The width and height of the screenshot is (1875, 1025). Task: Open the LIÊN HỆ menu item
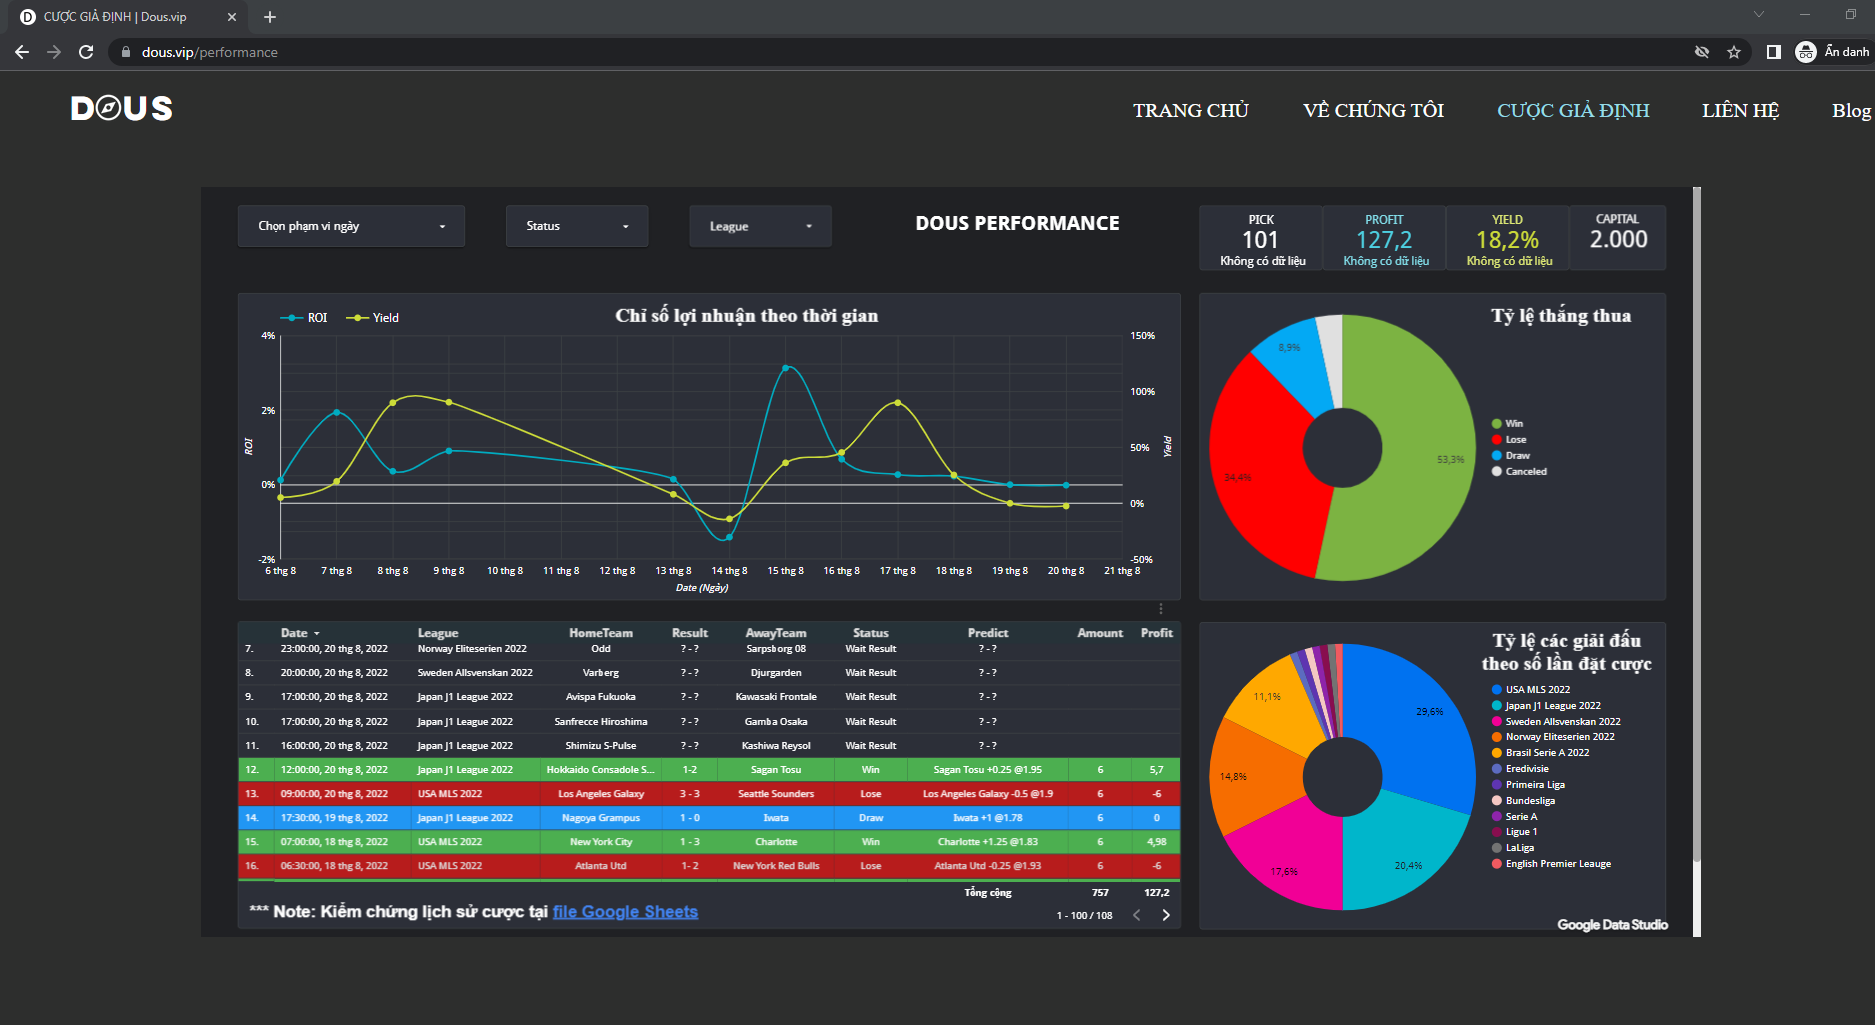point(1740,111)
